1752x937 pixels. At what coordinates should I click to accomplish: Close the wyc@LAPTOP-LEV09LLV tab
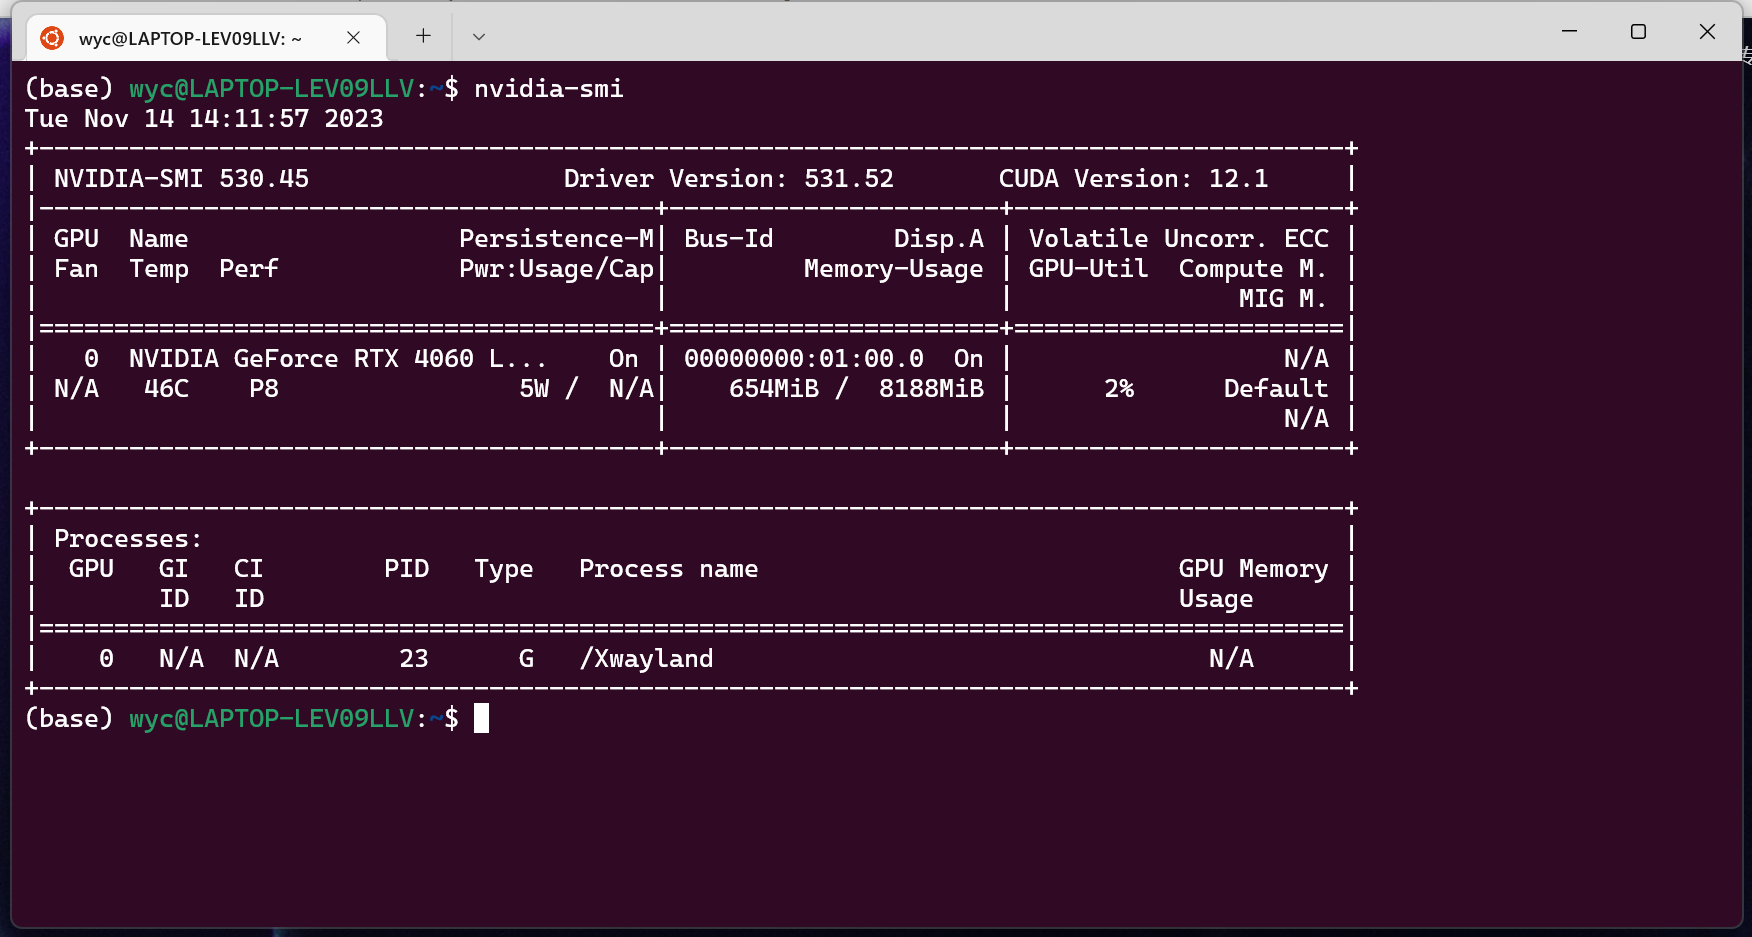coord(353,38)
